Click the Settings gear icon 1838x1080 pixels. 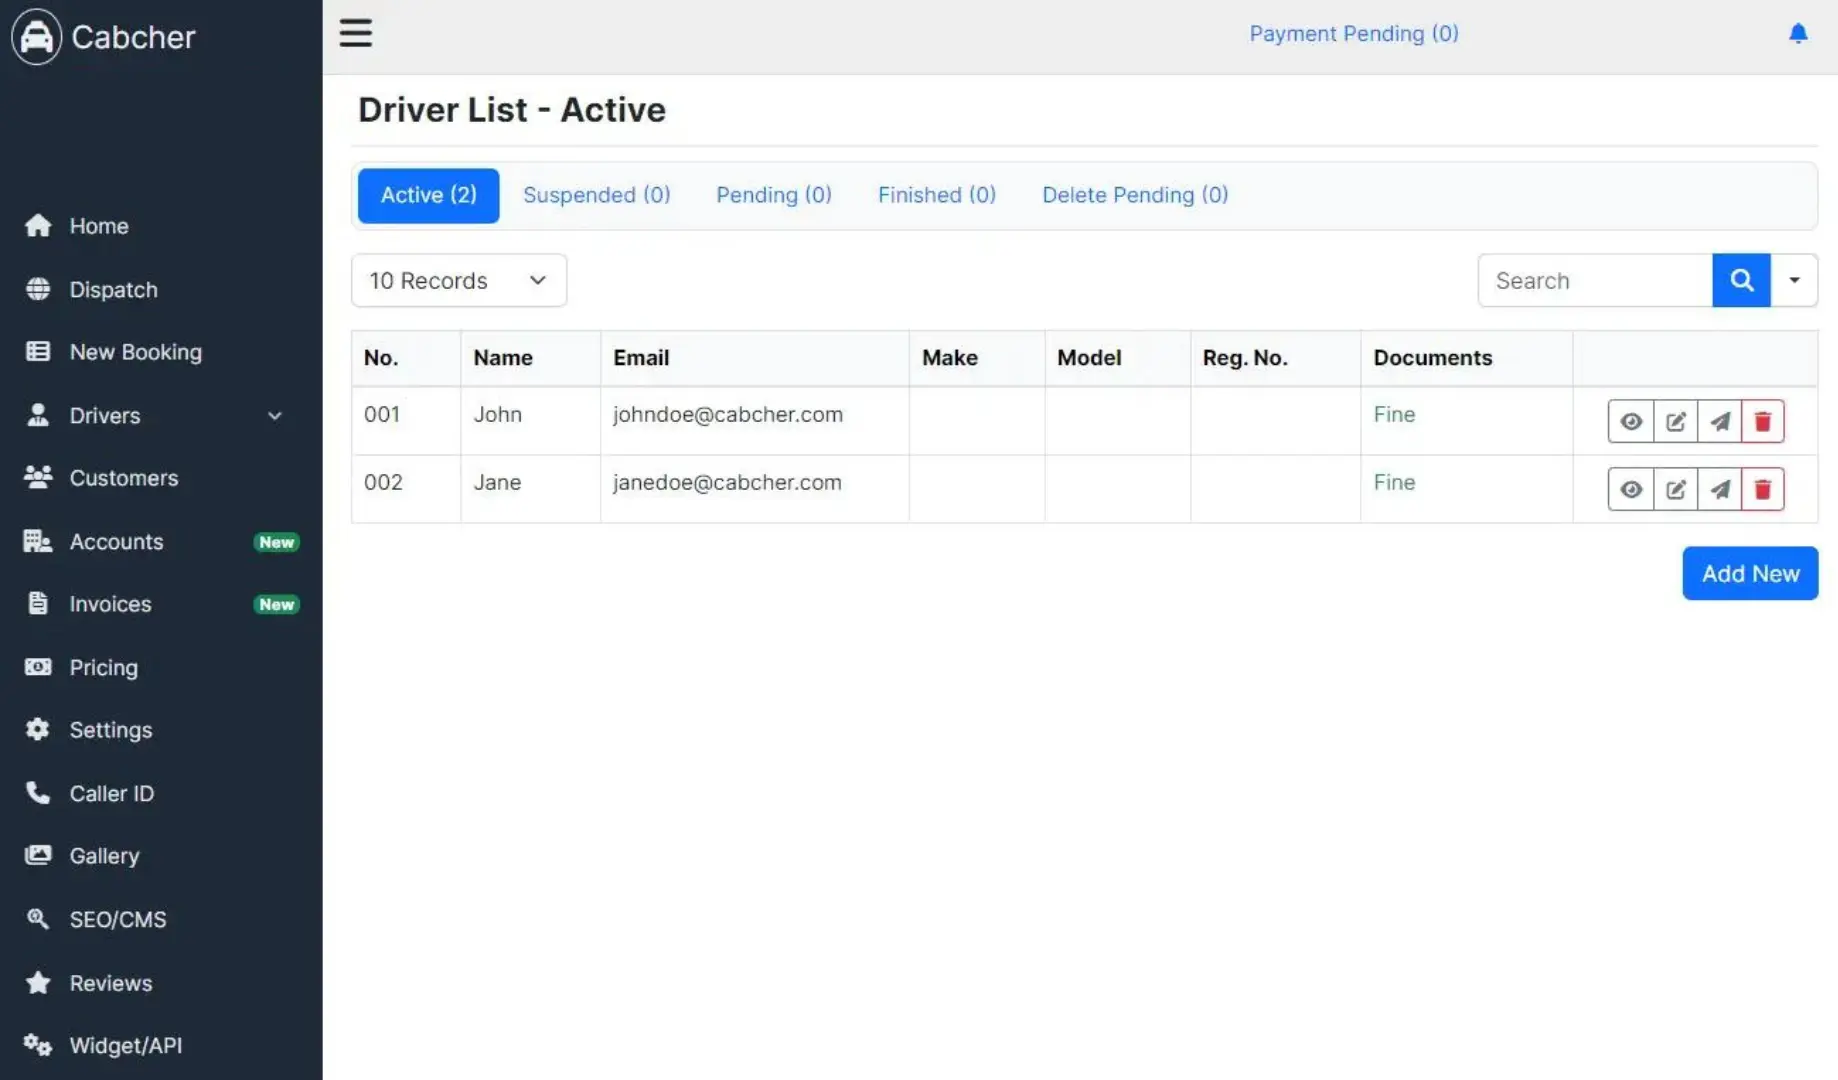[38, 730]
